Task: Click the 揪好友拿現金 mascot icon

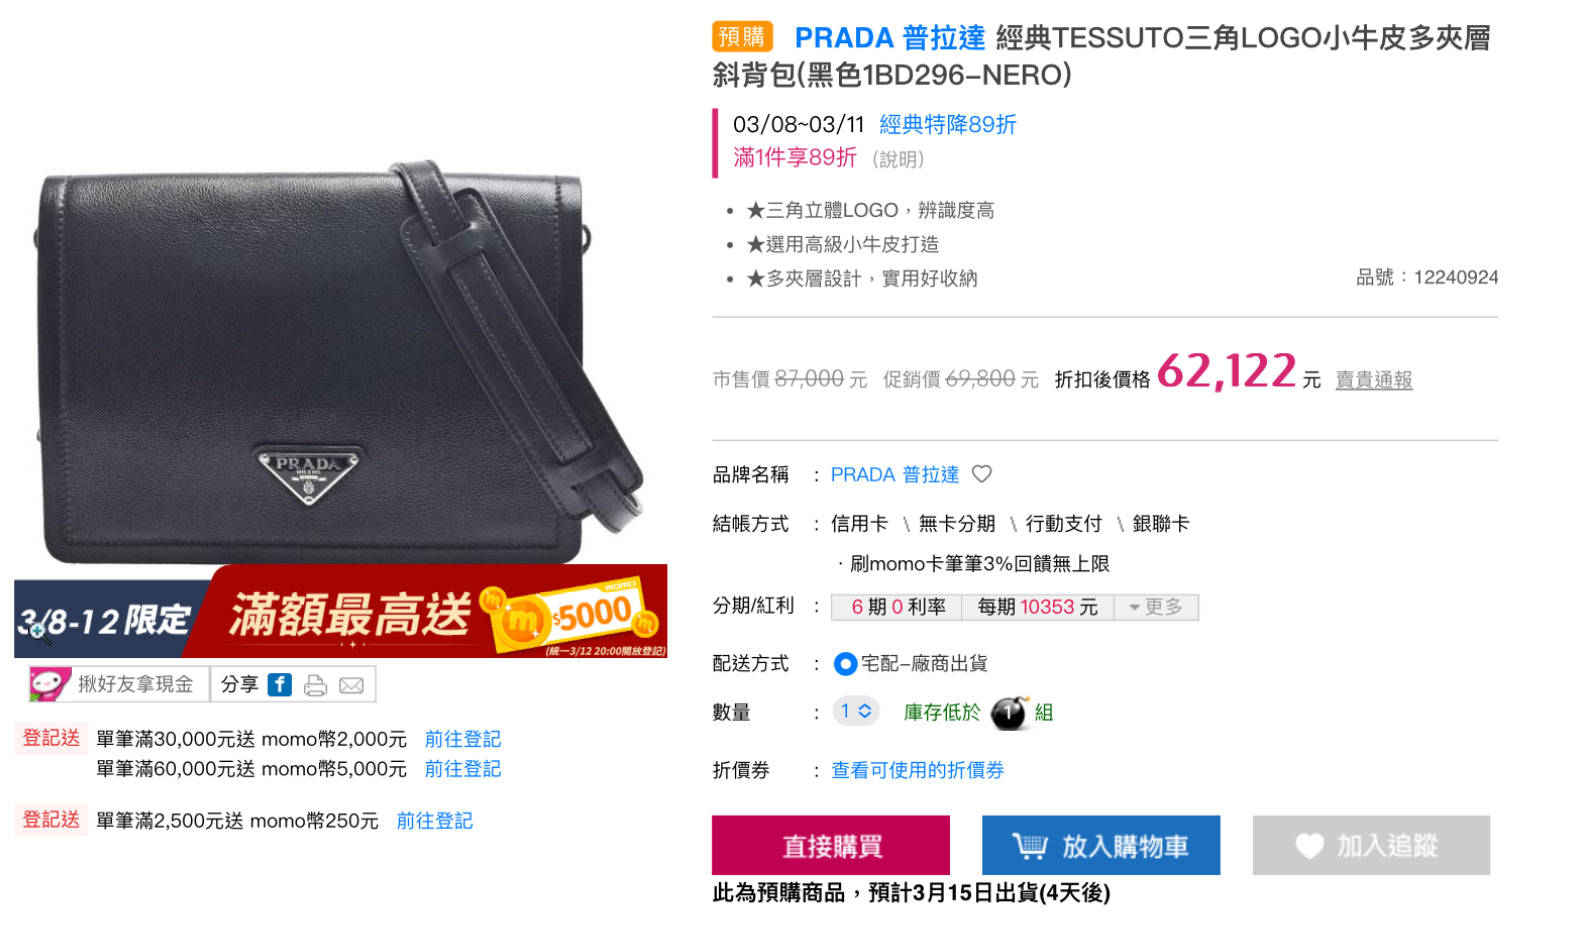Action: click(48, 684)
